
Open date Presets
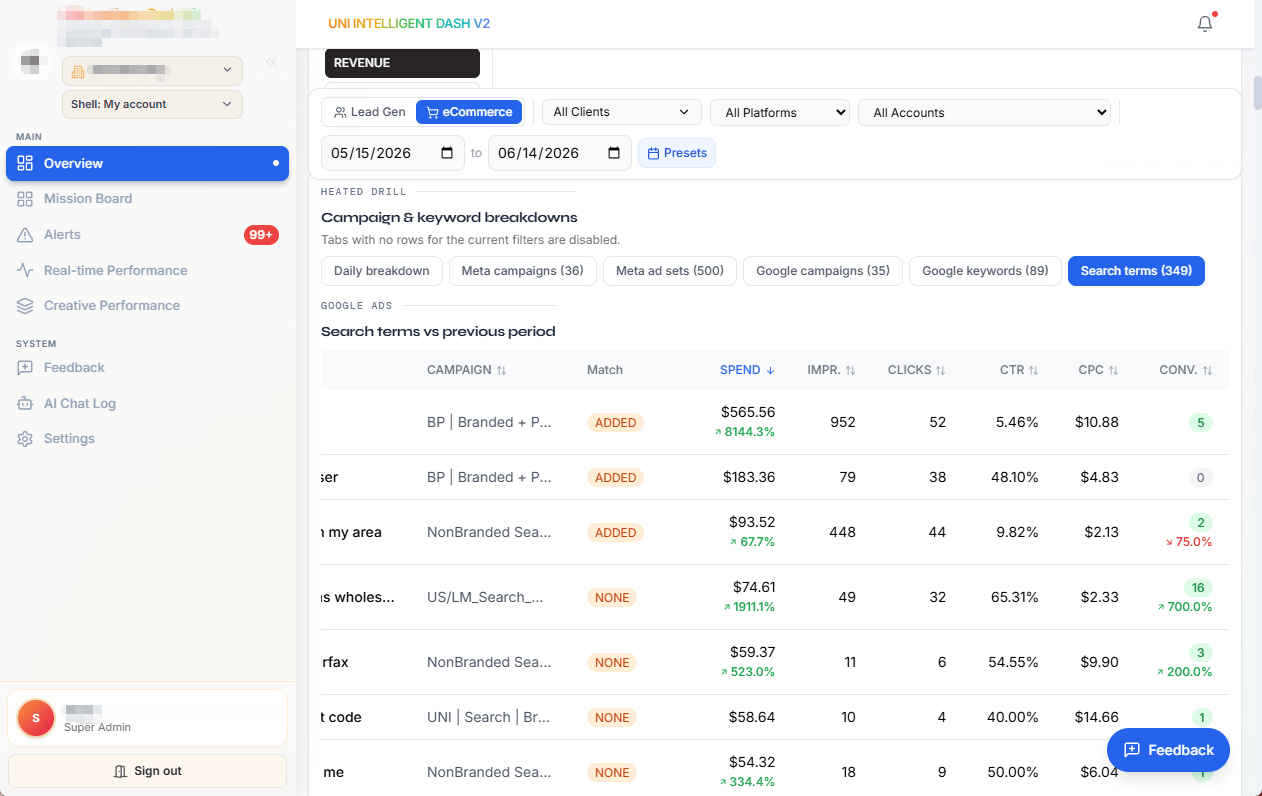677,153
